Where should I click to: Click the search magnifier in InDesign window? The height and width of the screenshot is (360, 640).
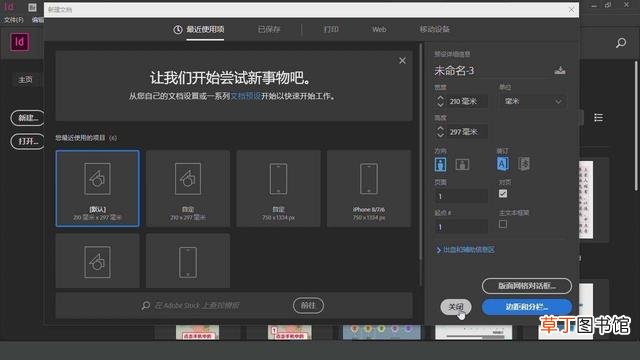tap(621, 42)
